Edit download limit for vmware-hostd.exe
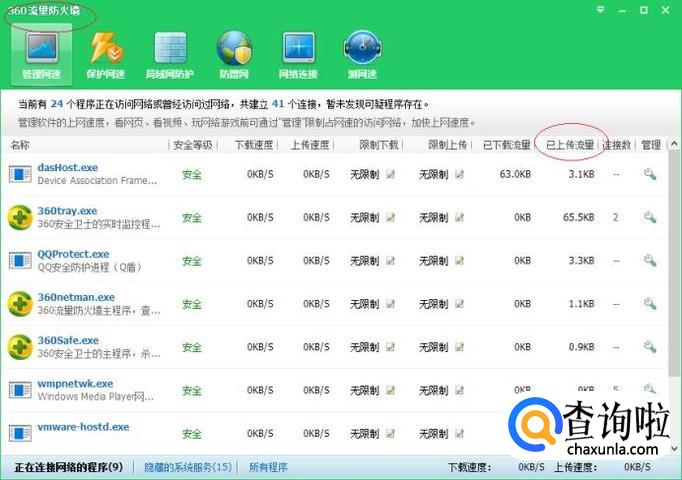Image resolution: width=682 pixels, height=480 pixels. tap(391, 433)
